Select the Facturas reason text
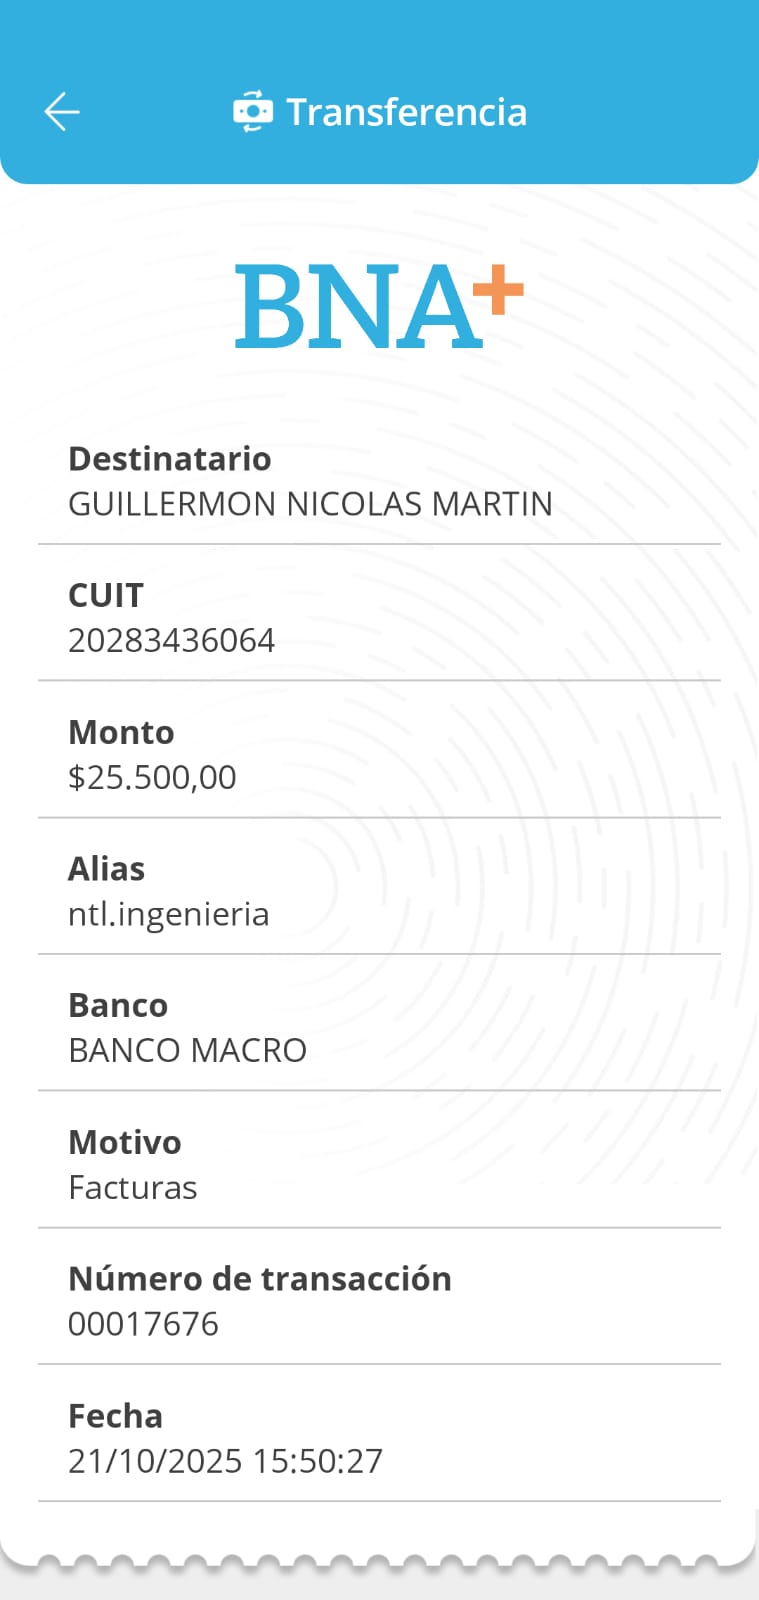The height and width of the screenshot is (1600, 759). click(x=132, y=1188)
